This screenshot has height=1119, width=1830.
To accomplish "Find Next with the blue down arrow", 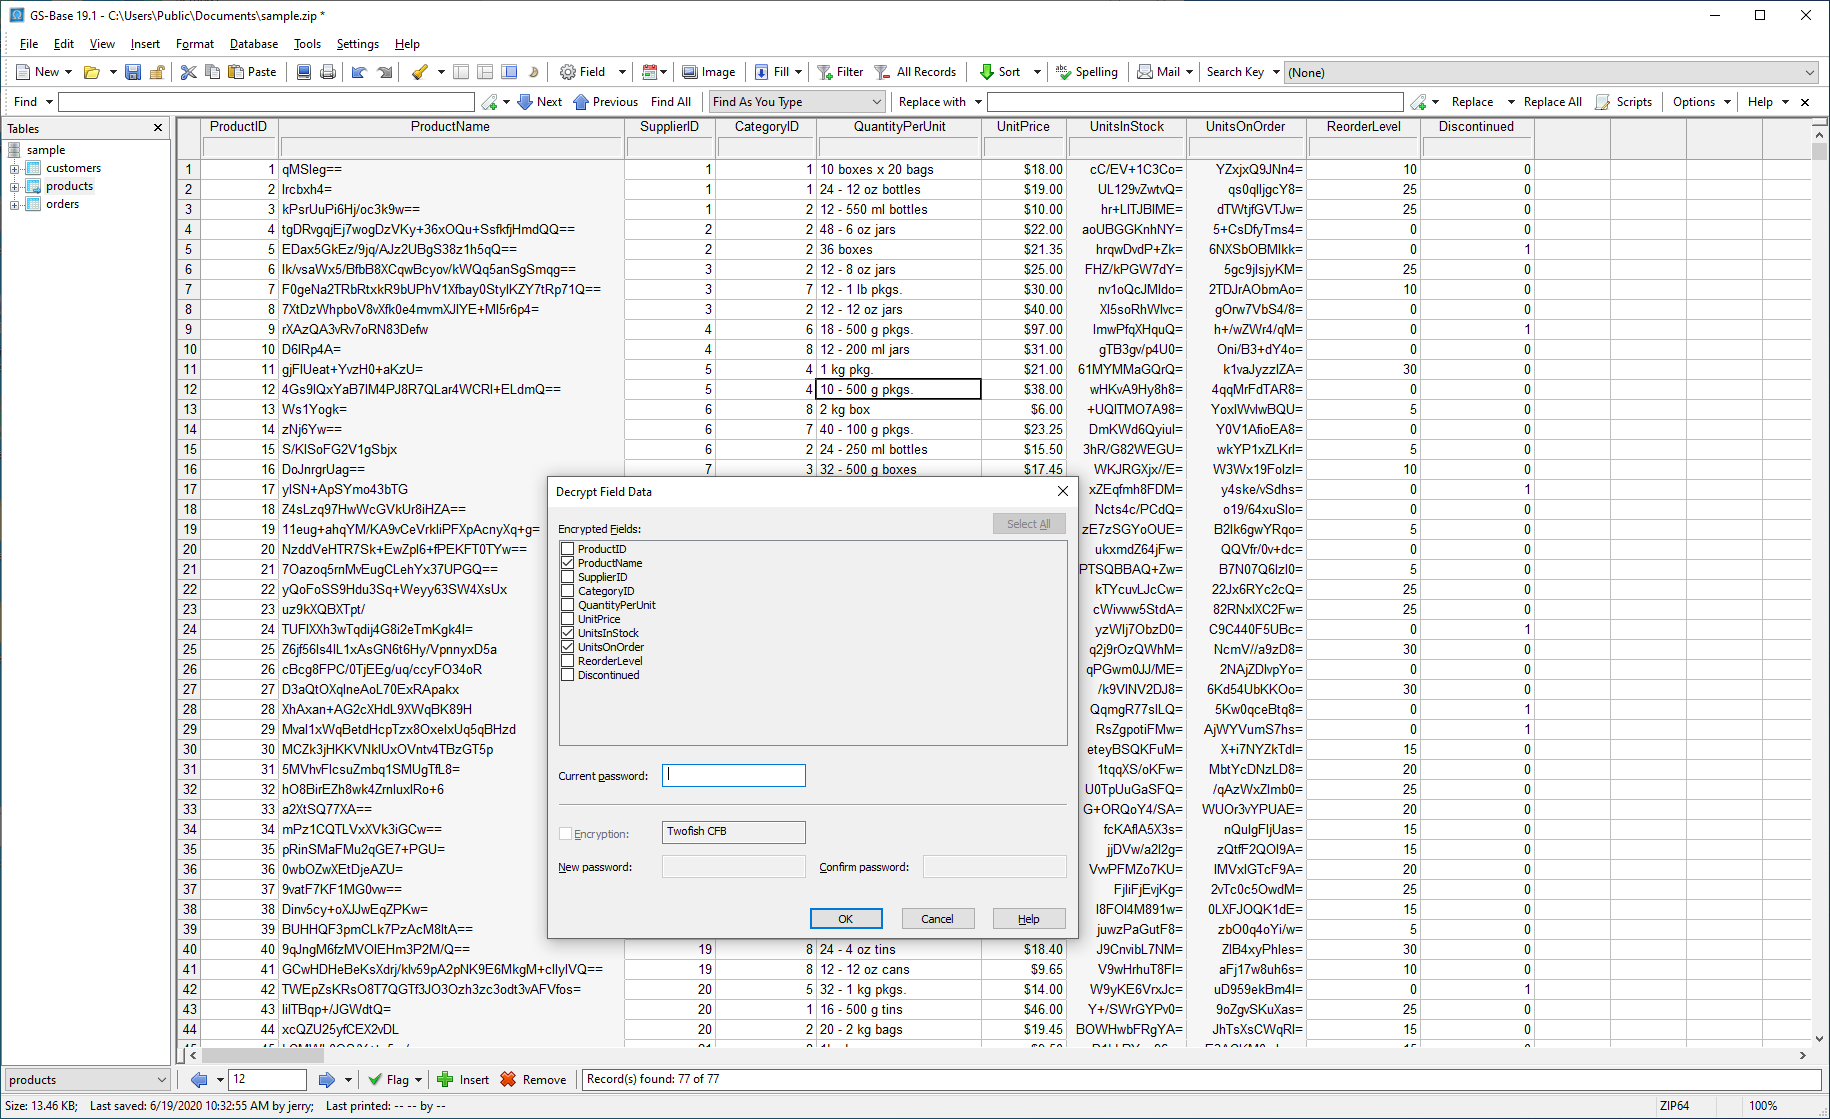I will (525, 102).
